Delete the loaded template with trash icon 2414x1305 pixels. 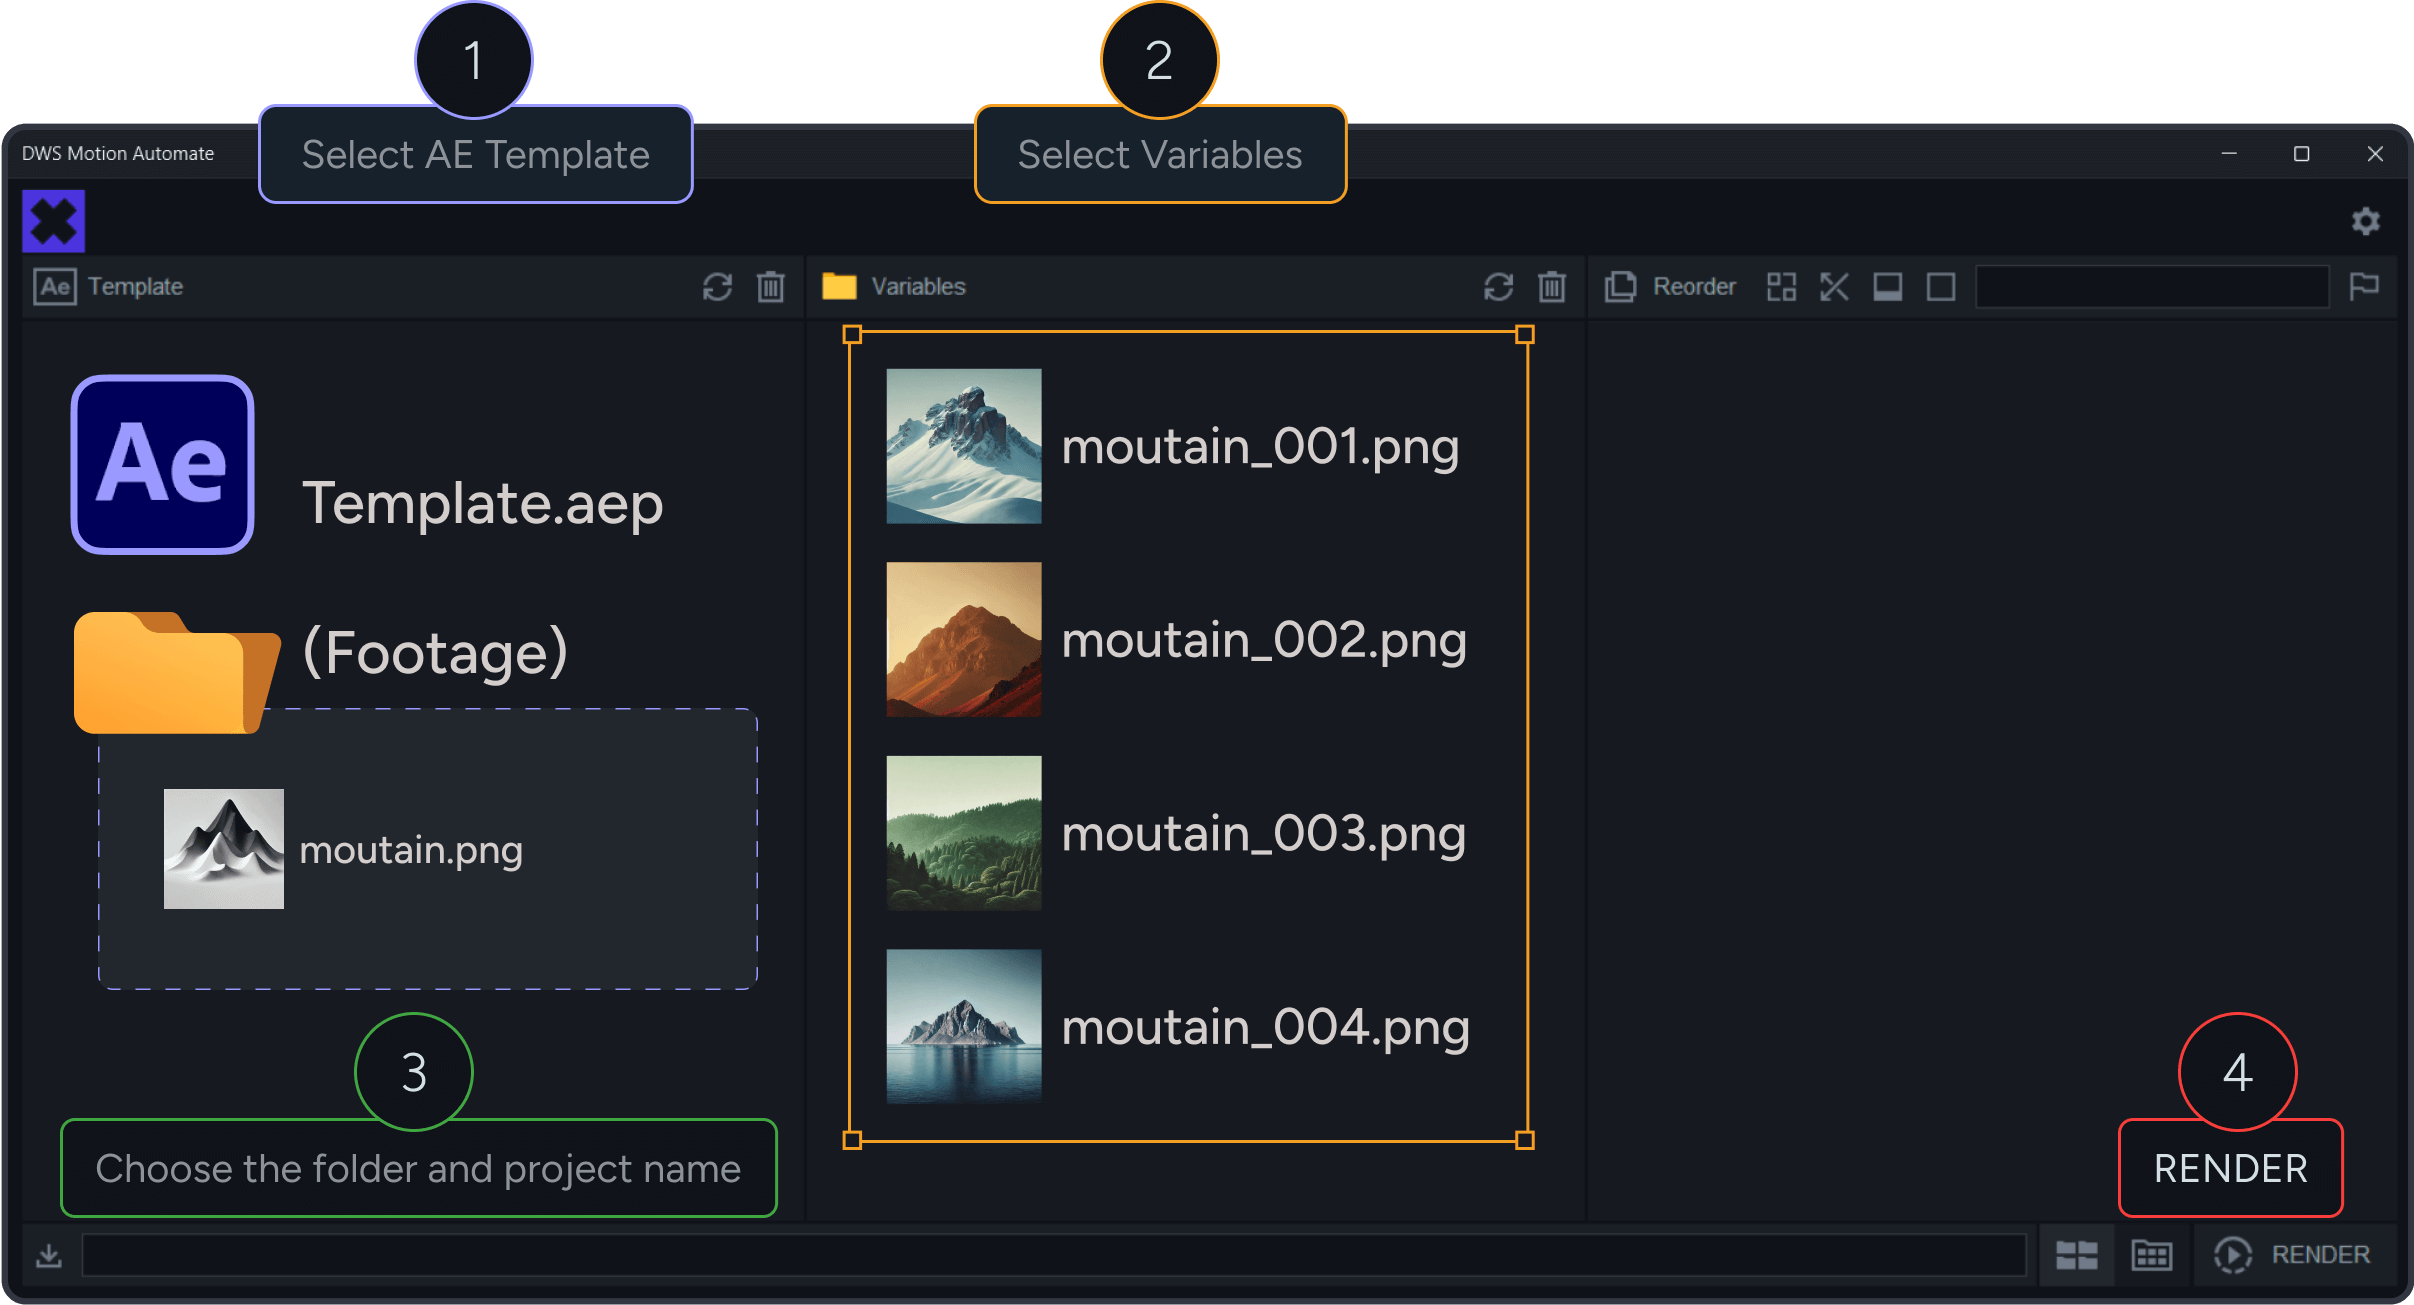(770, 287)
